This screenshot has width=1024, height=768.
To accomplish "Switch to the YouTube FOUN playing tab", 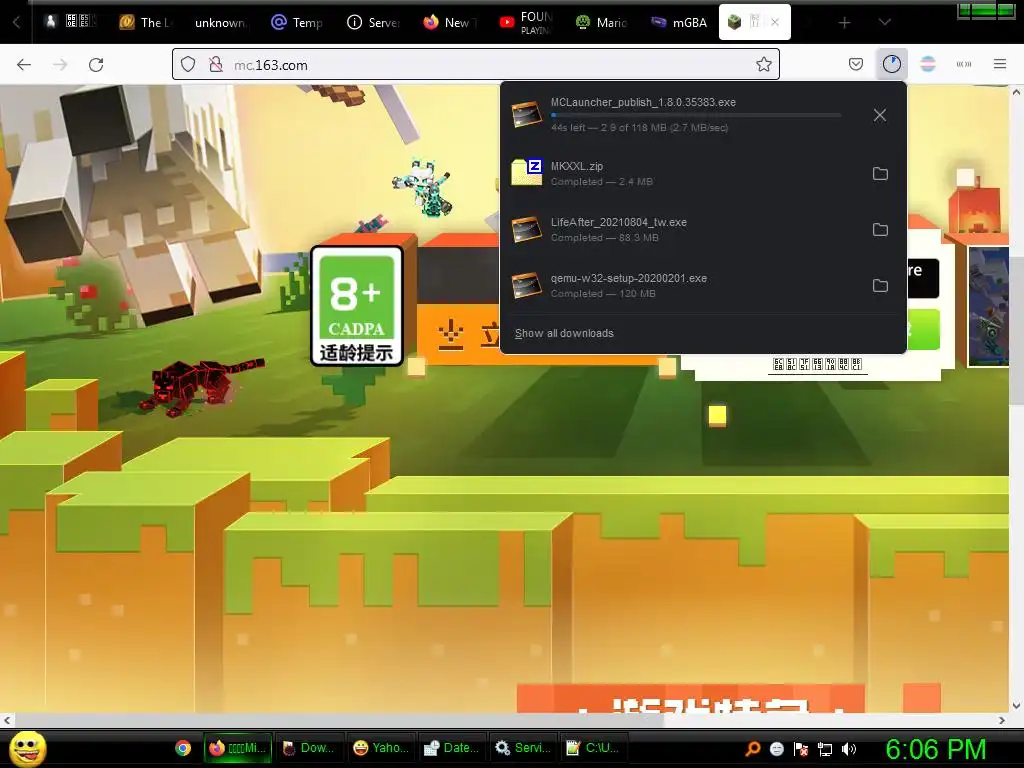I will coord(526,22).
